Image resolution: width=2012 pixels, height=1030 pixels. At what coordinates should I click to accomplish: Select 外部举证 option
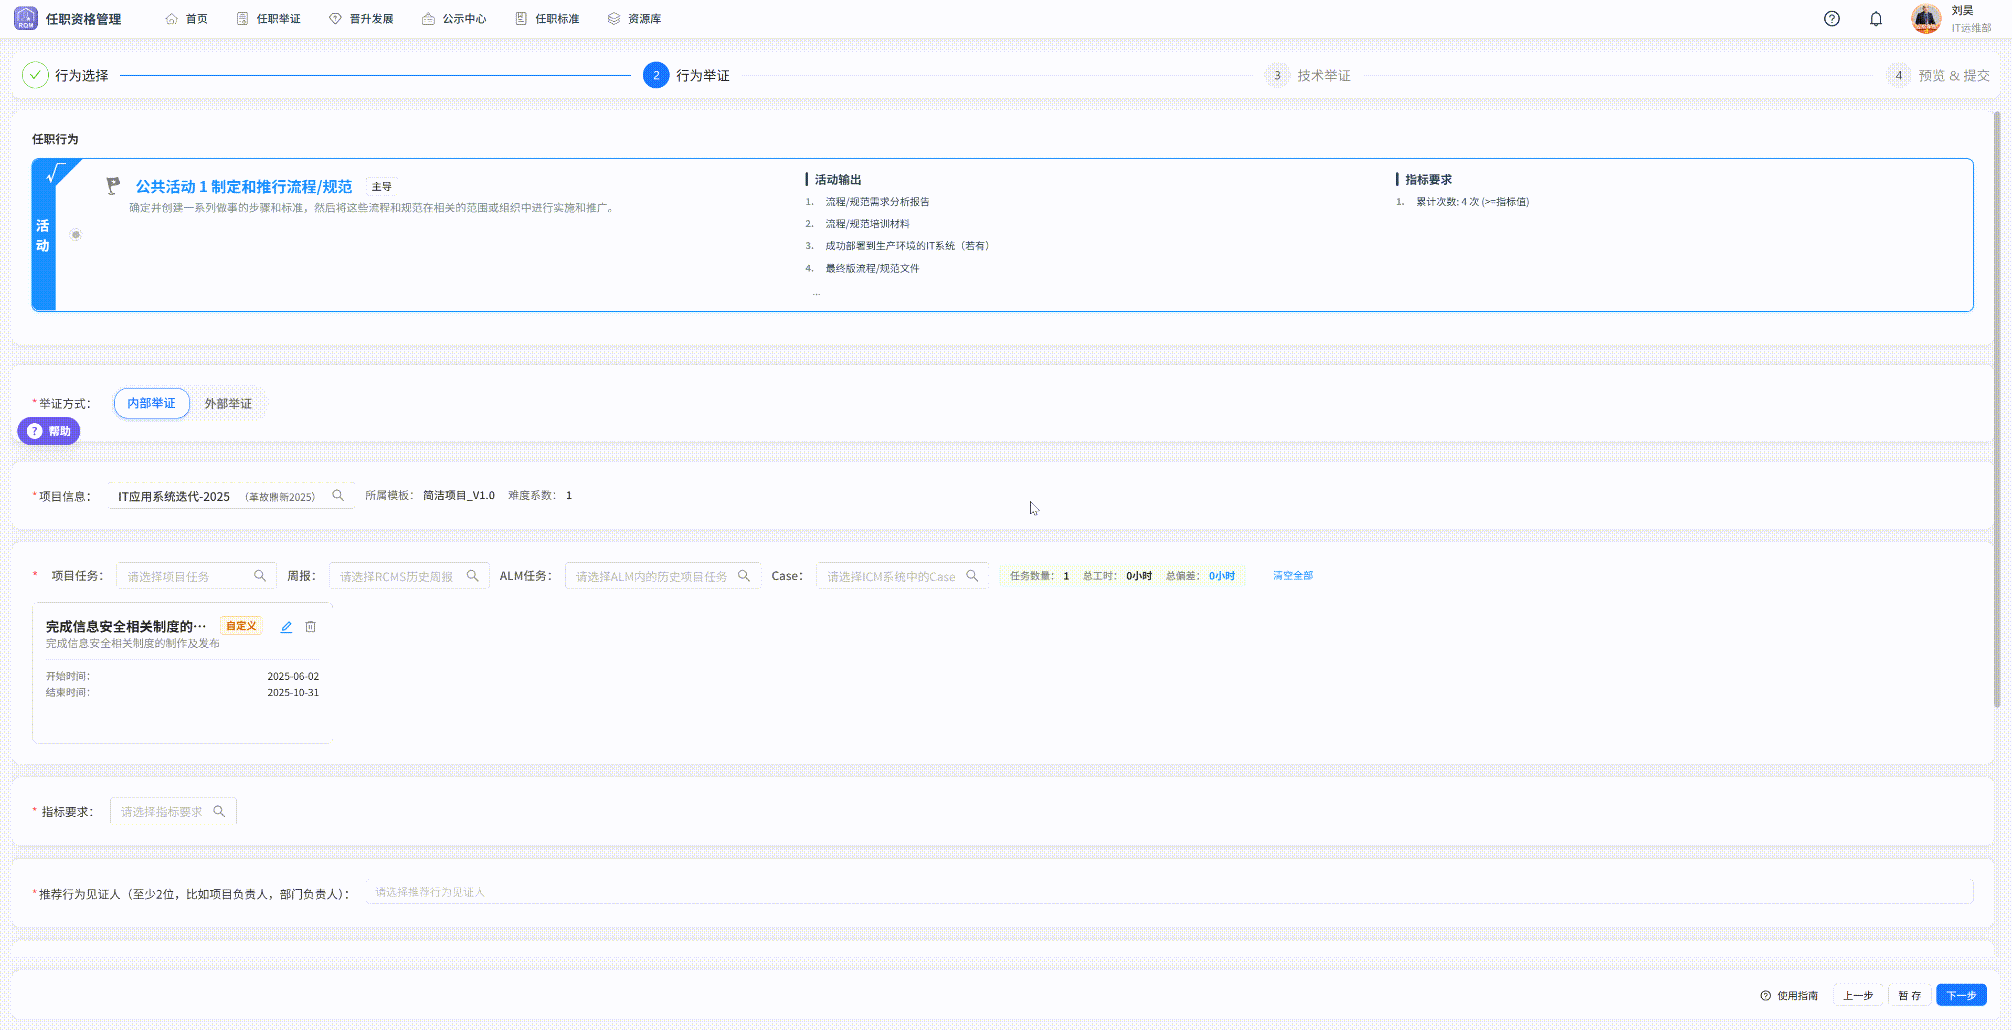point(228,404)
